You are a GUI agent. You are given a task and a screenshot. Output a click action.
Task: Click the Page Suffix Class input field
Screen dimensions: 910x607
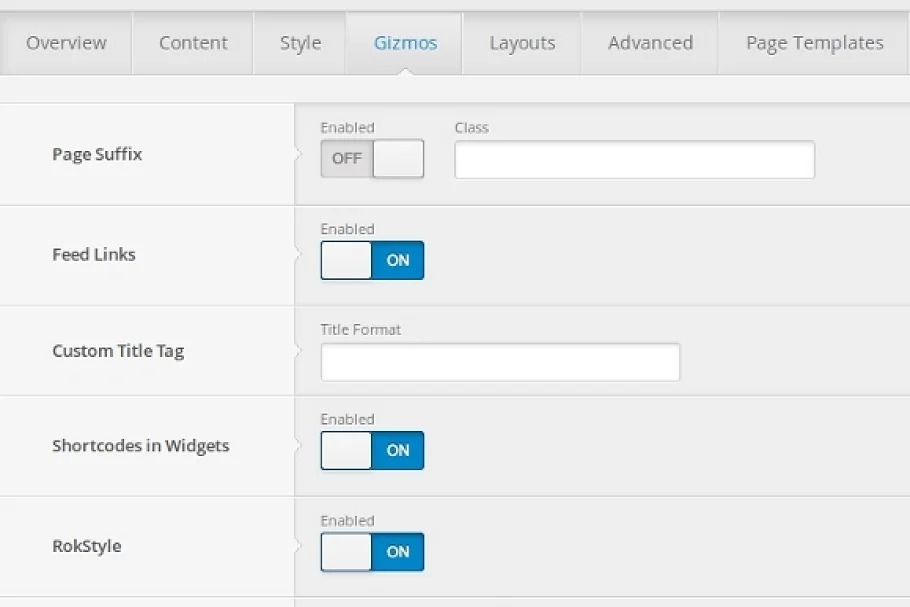(x=634, y=160)
